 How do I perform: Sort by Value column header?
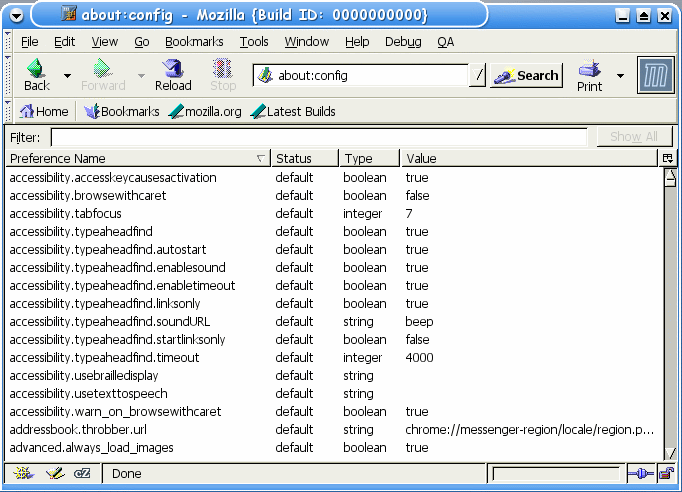pyautogui.click(x=528, y=158)
